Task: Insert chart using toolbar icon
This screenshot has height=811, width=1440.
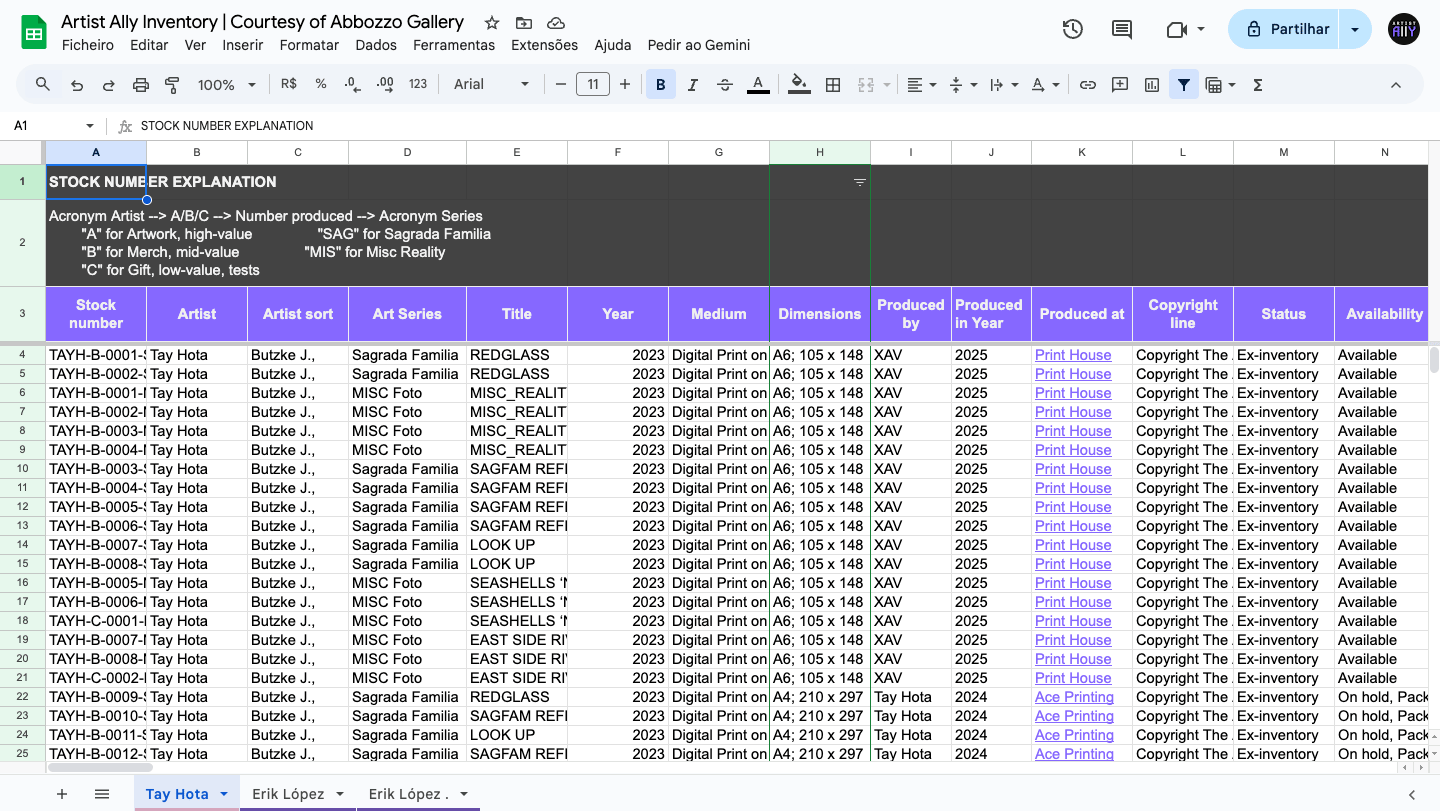Action: tap(1152, 85)
